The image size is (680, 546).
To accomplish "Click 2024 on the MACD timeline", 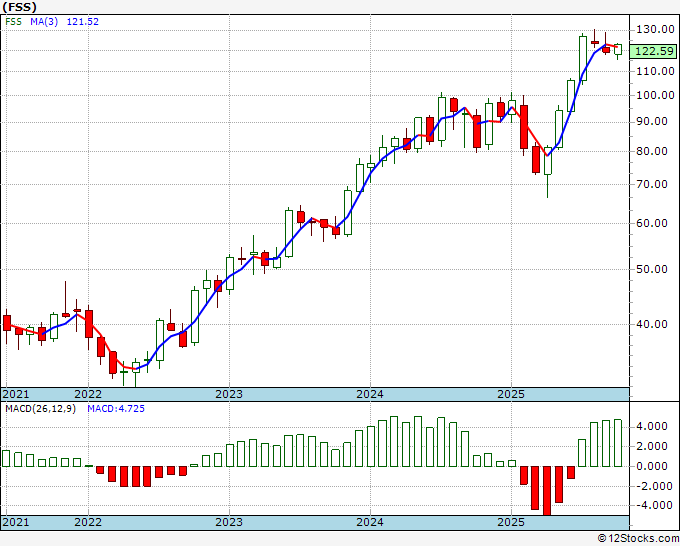I will [370, 522].
